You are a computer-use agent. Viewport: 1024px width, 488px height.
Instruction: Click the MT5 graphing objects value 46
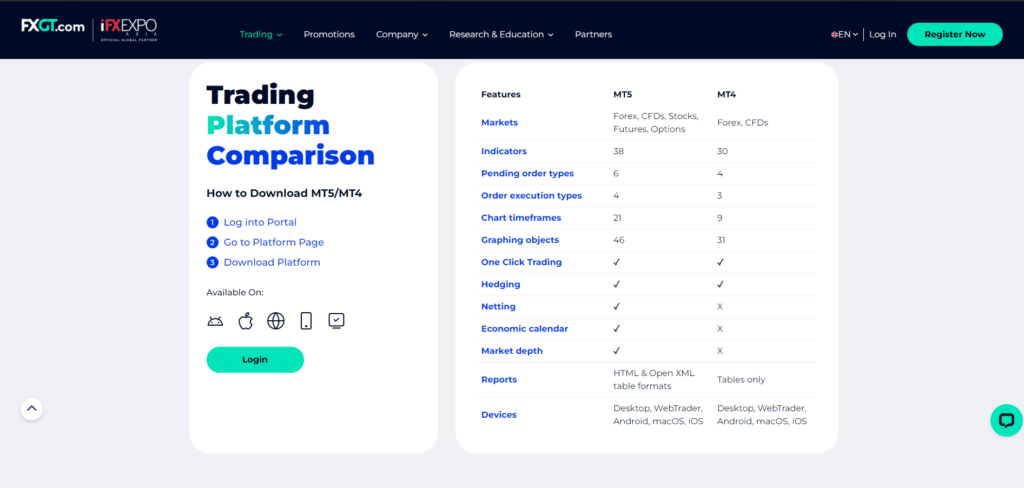click(618, 240)
